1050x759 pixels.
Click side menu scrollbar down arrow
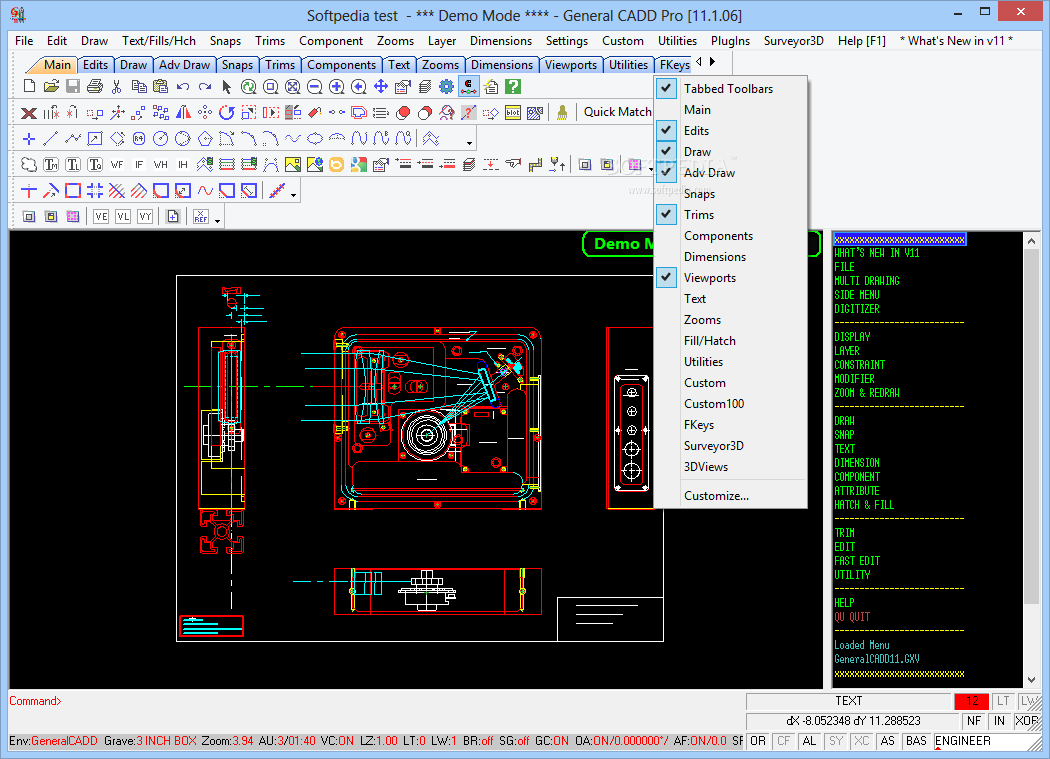pyautogui.click(x=1031, y=680)
